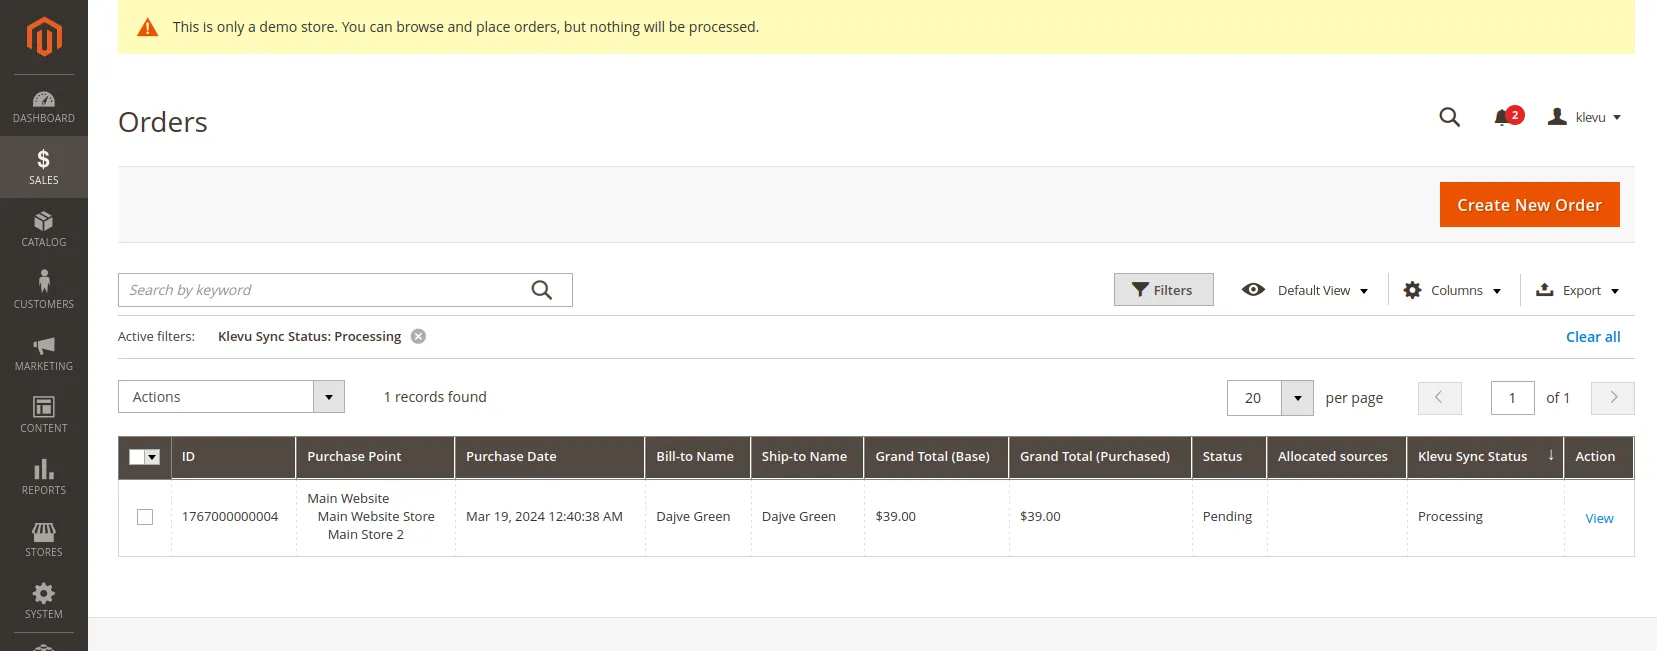Select the checkbox for order 1767000000004
This screenshot has width=1657, height=651.
click(145, 517)
